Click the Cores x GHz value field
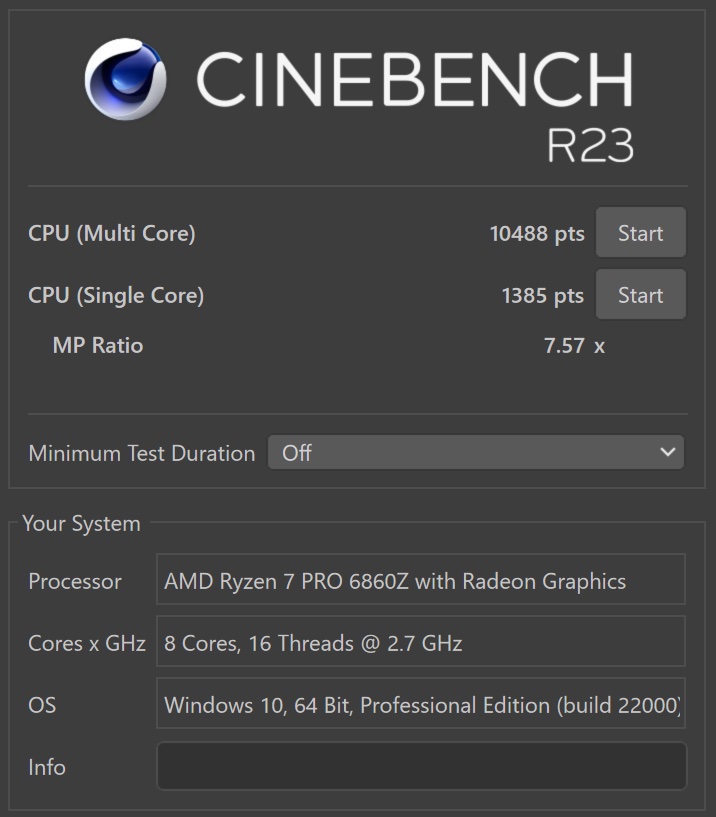Screen dimensions: 716x817 click(421, 643)
